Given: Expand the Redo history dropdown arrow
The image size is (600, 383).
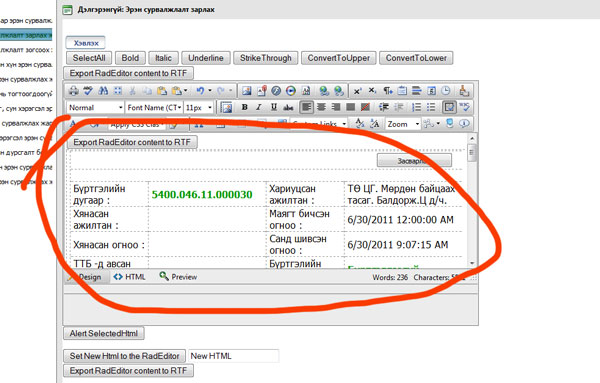Looking at the screenshot, I should click(231, 91).
